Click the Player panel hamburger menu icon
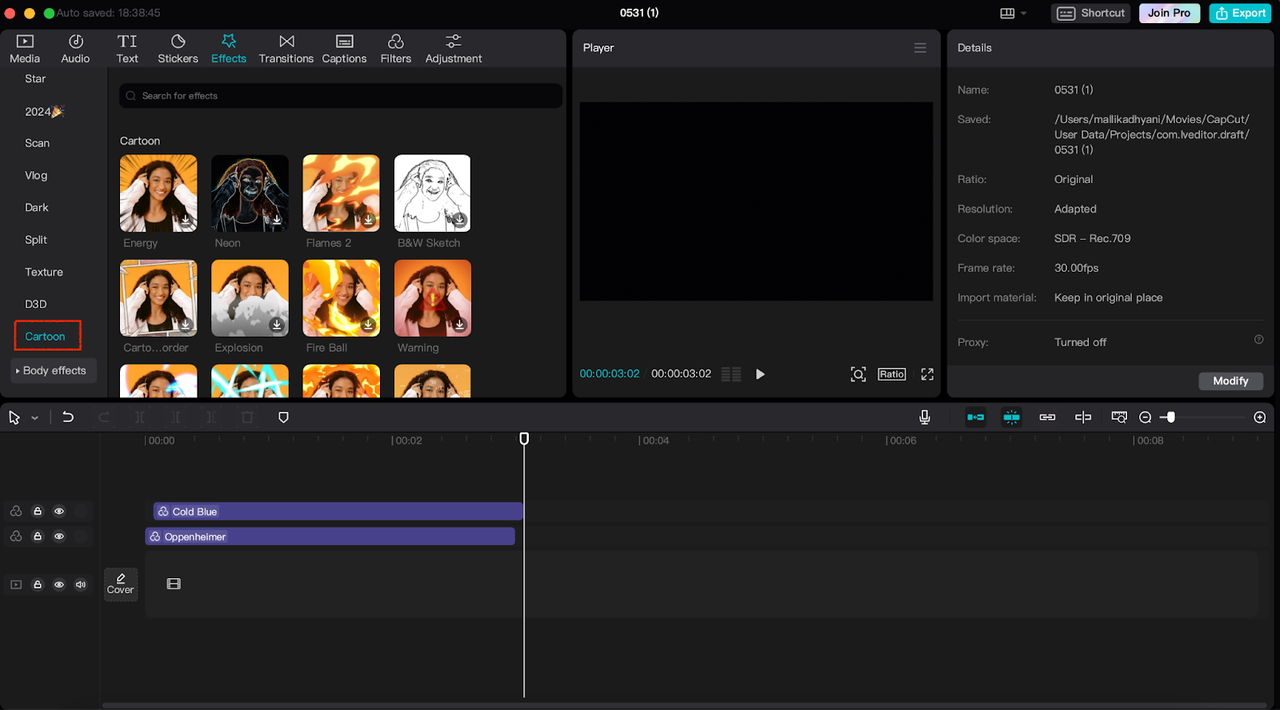The height and width of the screenshot is (710, 1280). click(920, 48)
